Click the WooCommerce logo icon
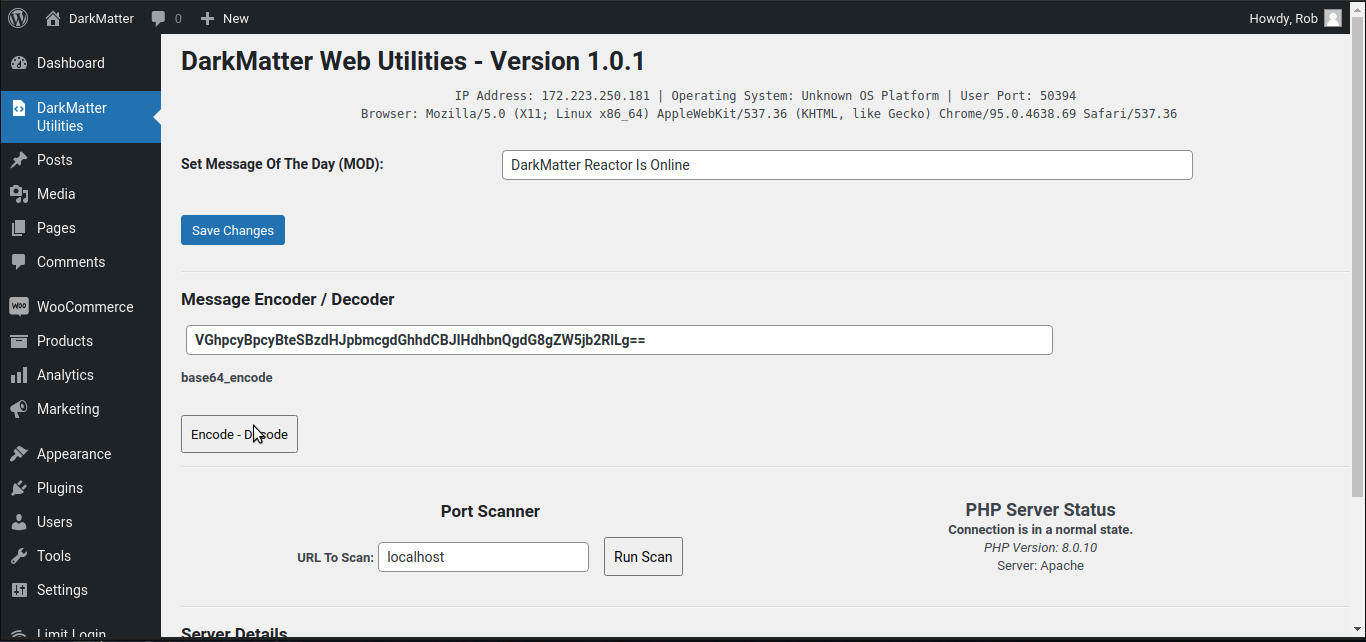Screen dimensions: 1366x642 (x=19, y=307)
